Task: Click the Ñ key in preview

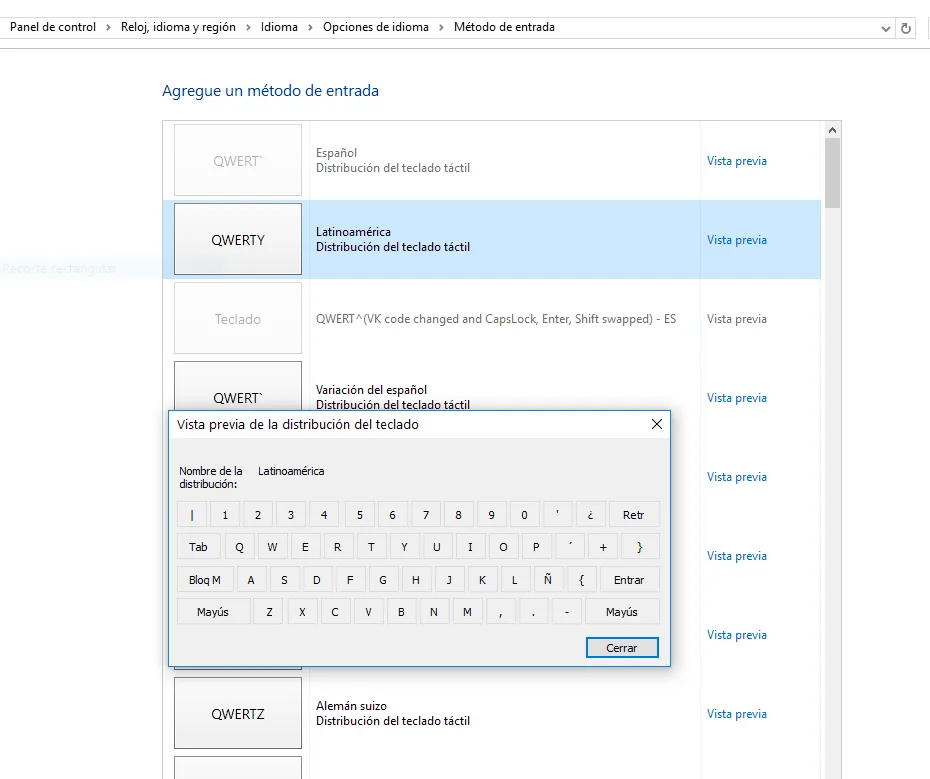Action: click(x=547, y=580)
